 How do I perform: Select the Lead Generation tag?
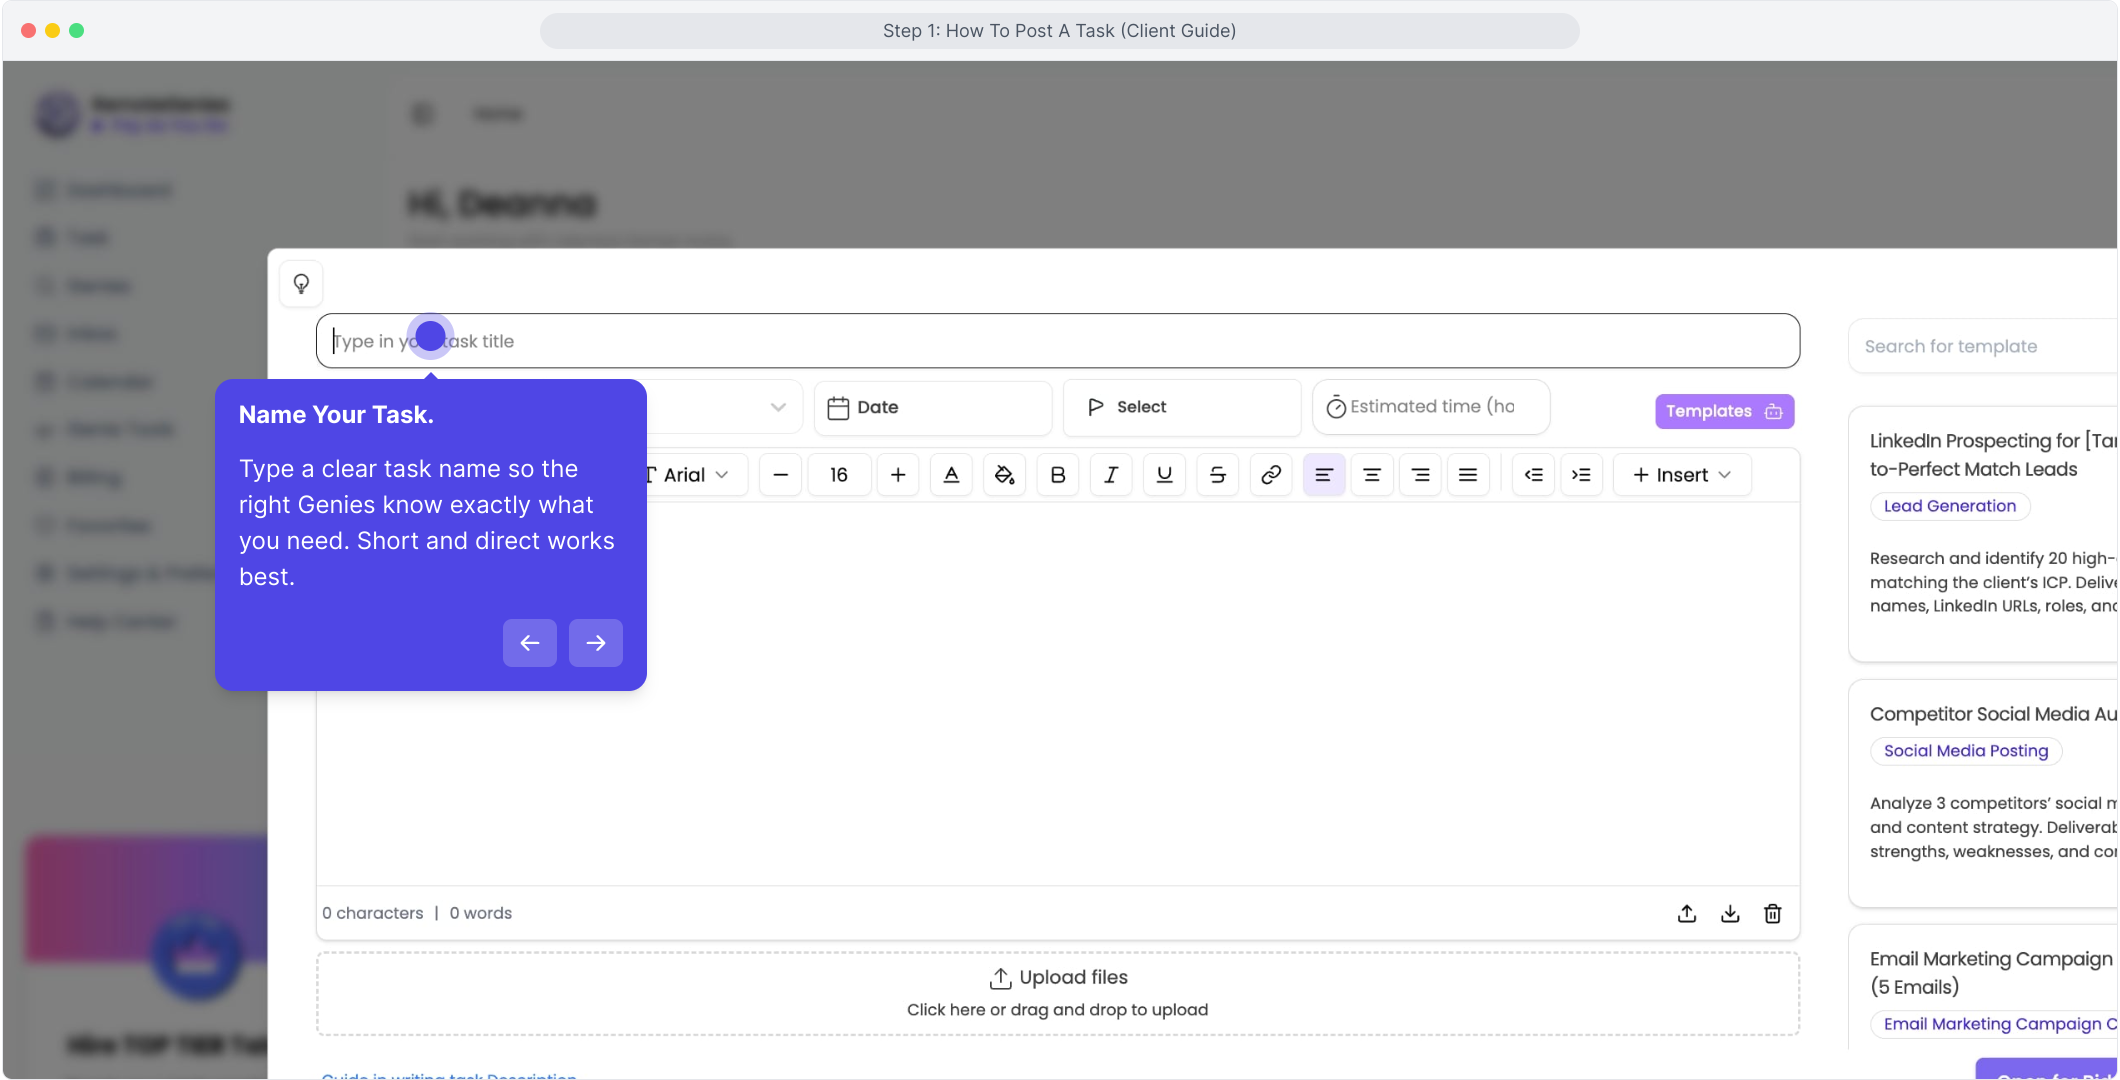tap(1949, 506)
